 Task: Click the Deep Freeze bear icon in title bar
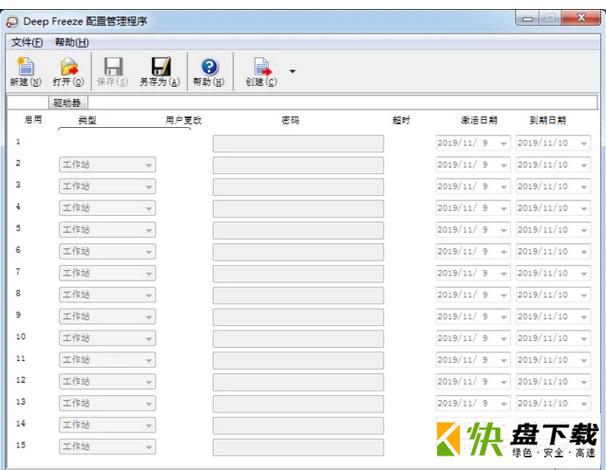(12, 22)
